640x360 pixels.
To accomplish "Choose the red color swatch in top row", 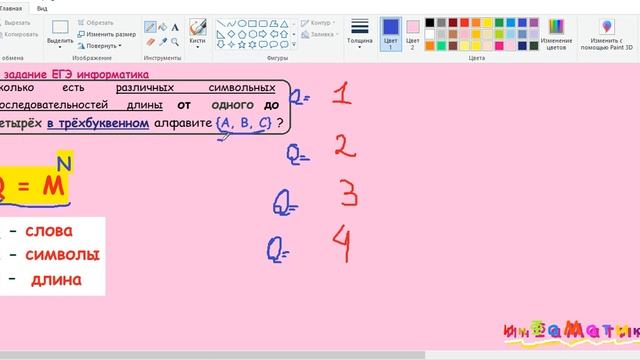I will [464, 23].
